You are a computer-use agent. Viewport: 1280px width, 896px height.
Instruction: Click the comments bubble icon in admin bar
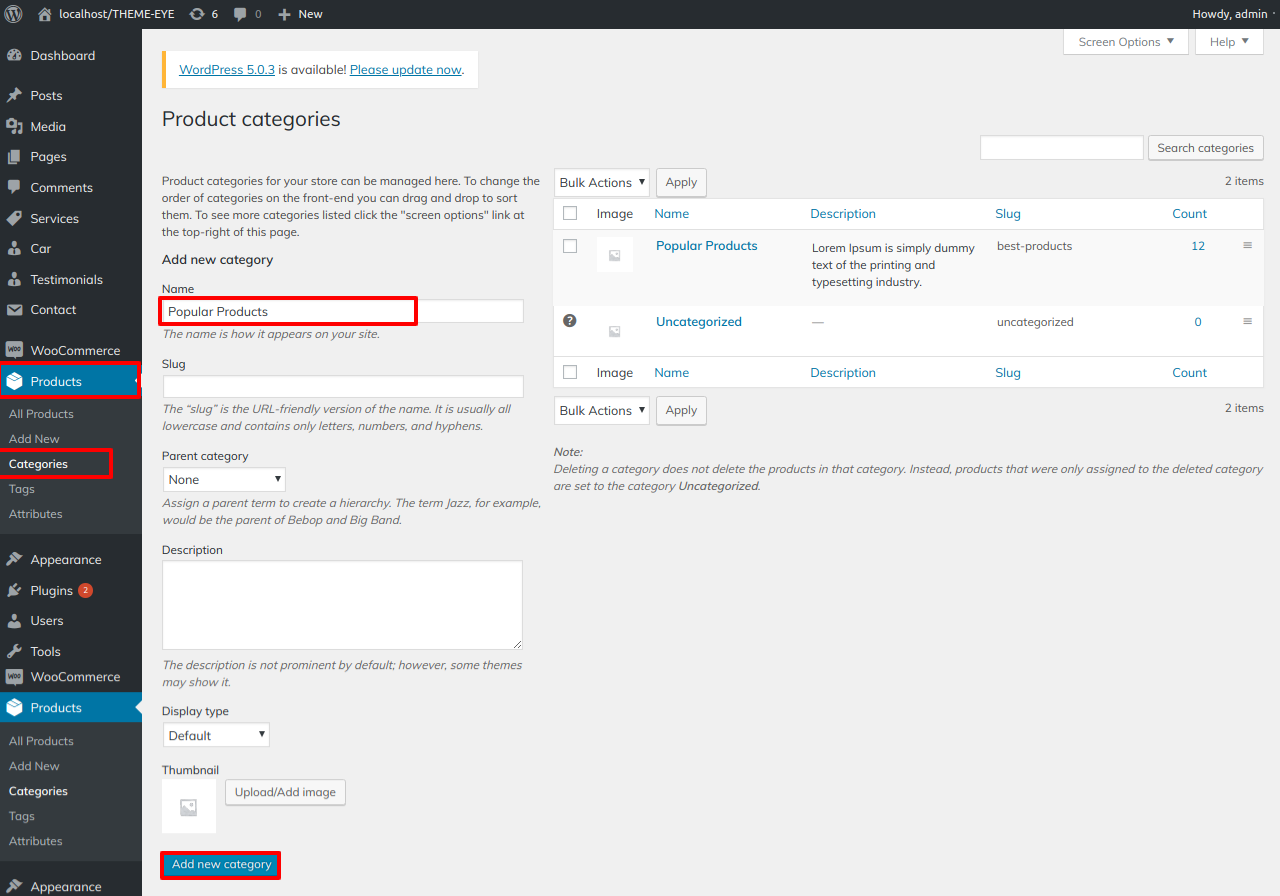[240, 14]
